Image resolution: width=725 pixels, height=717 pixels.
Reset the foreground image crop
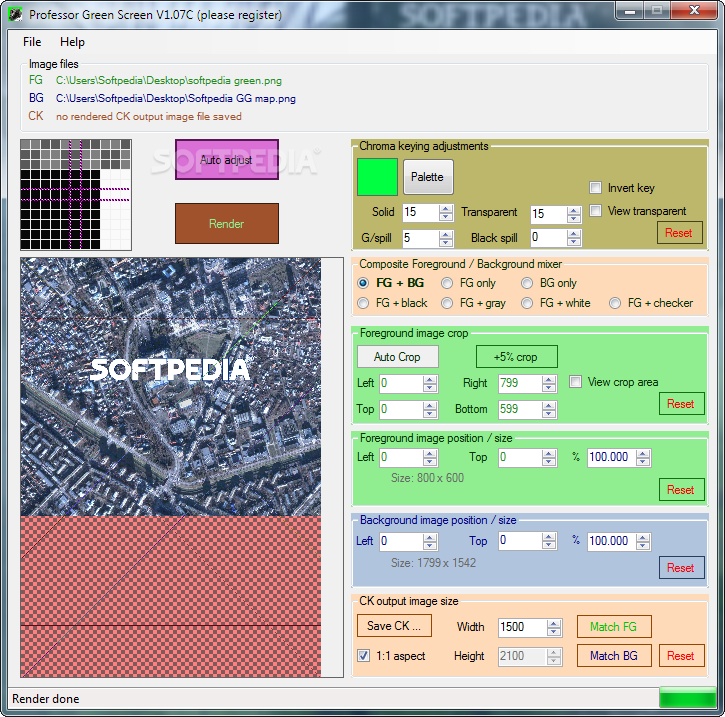click(682, 404)
